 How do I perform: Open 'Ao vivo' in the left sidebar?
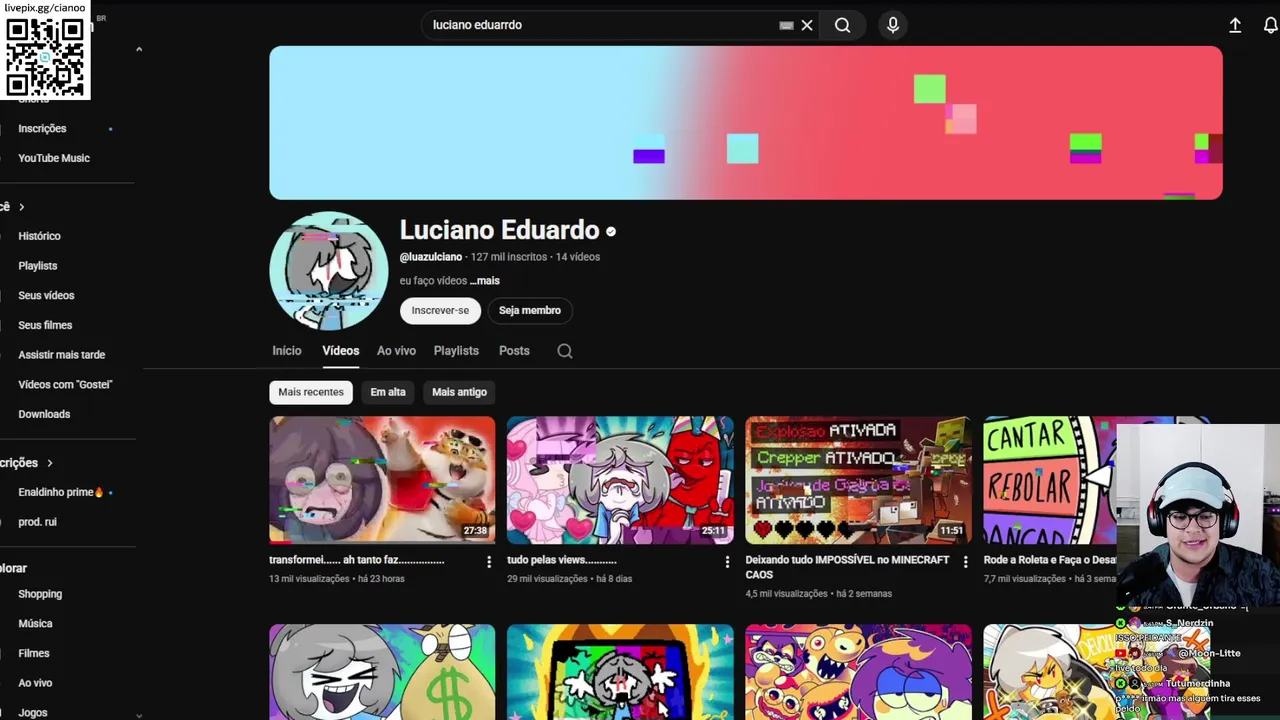(35, 683)
